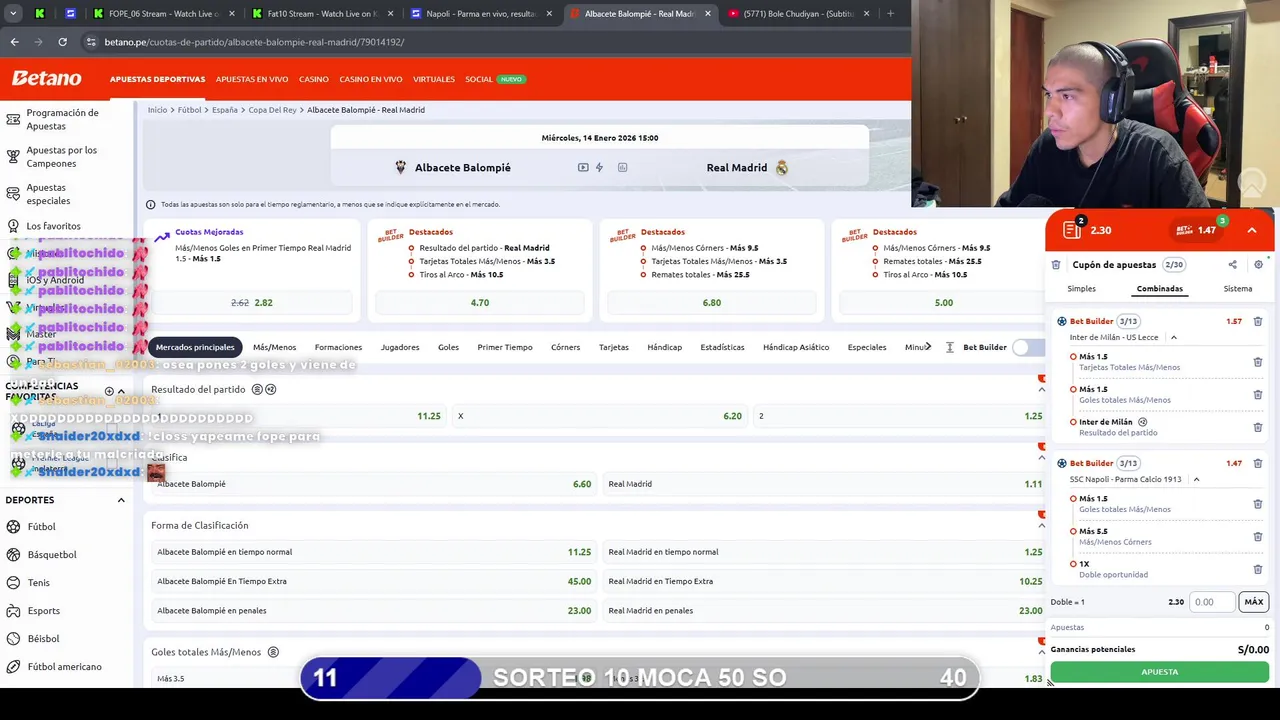This screenshot has width=1280, height=720.
Task: Open the statistics chart icon in match header
Action: [622, 168]
